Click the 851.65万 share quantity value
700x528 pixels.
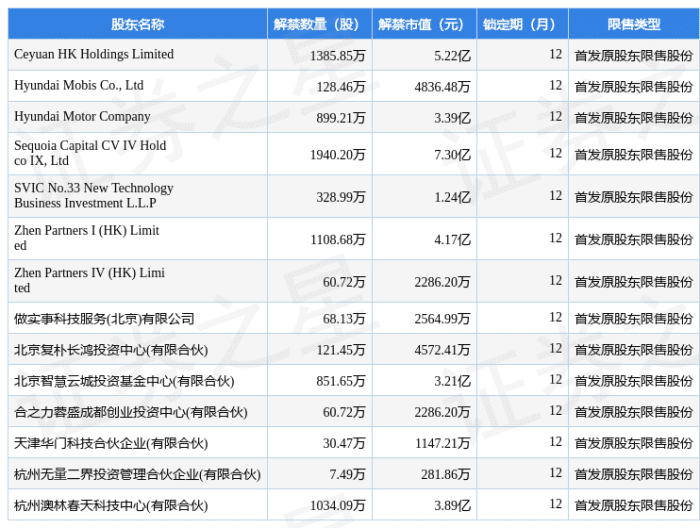click(341, 381)
